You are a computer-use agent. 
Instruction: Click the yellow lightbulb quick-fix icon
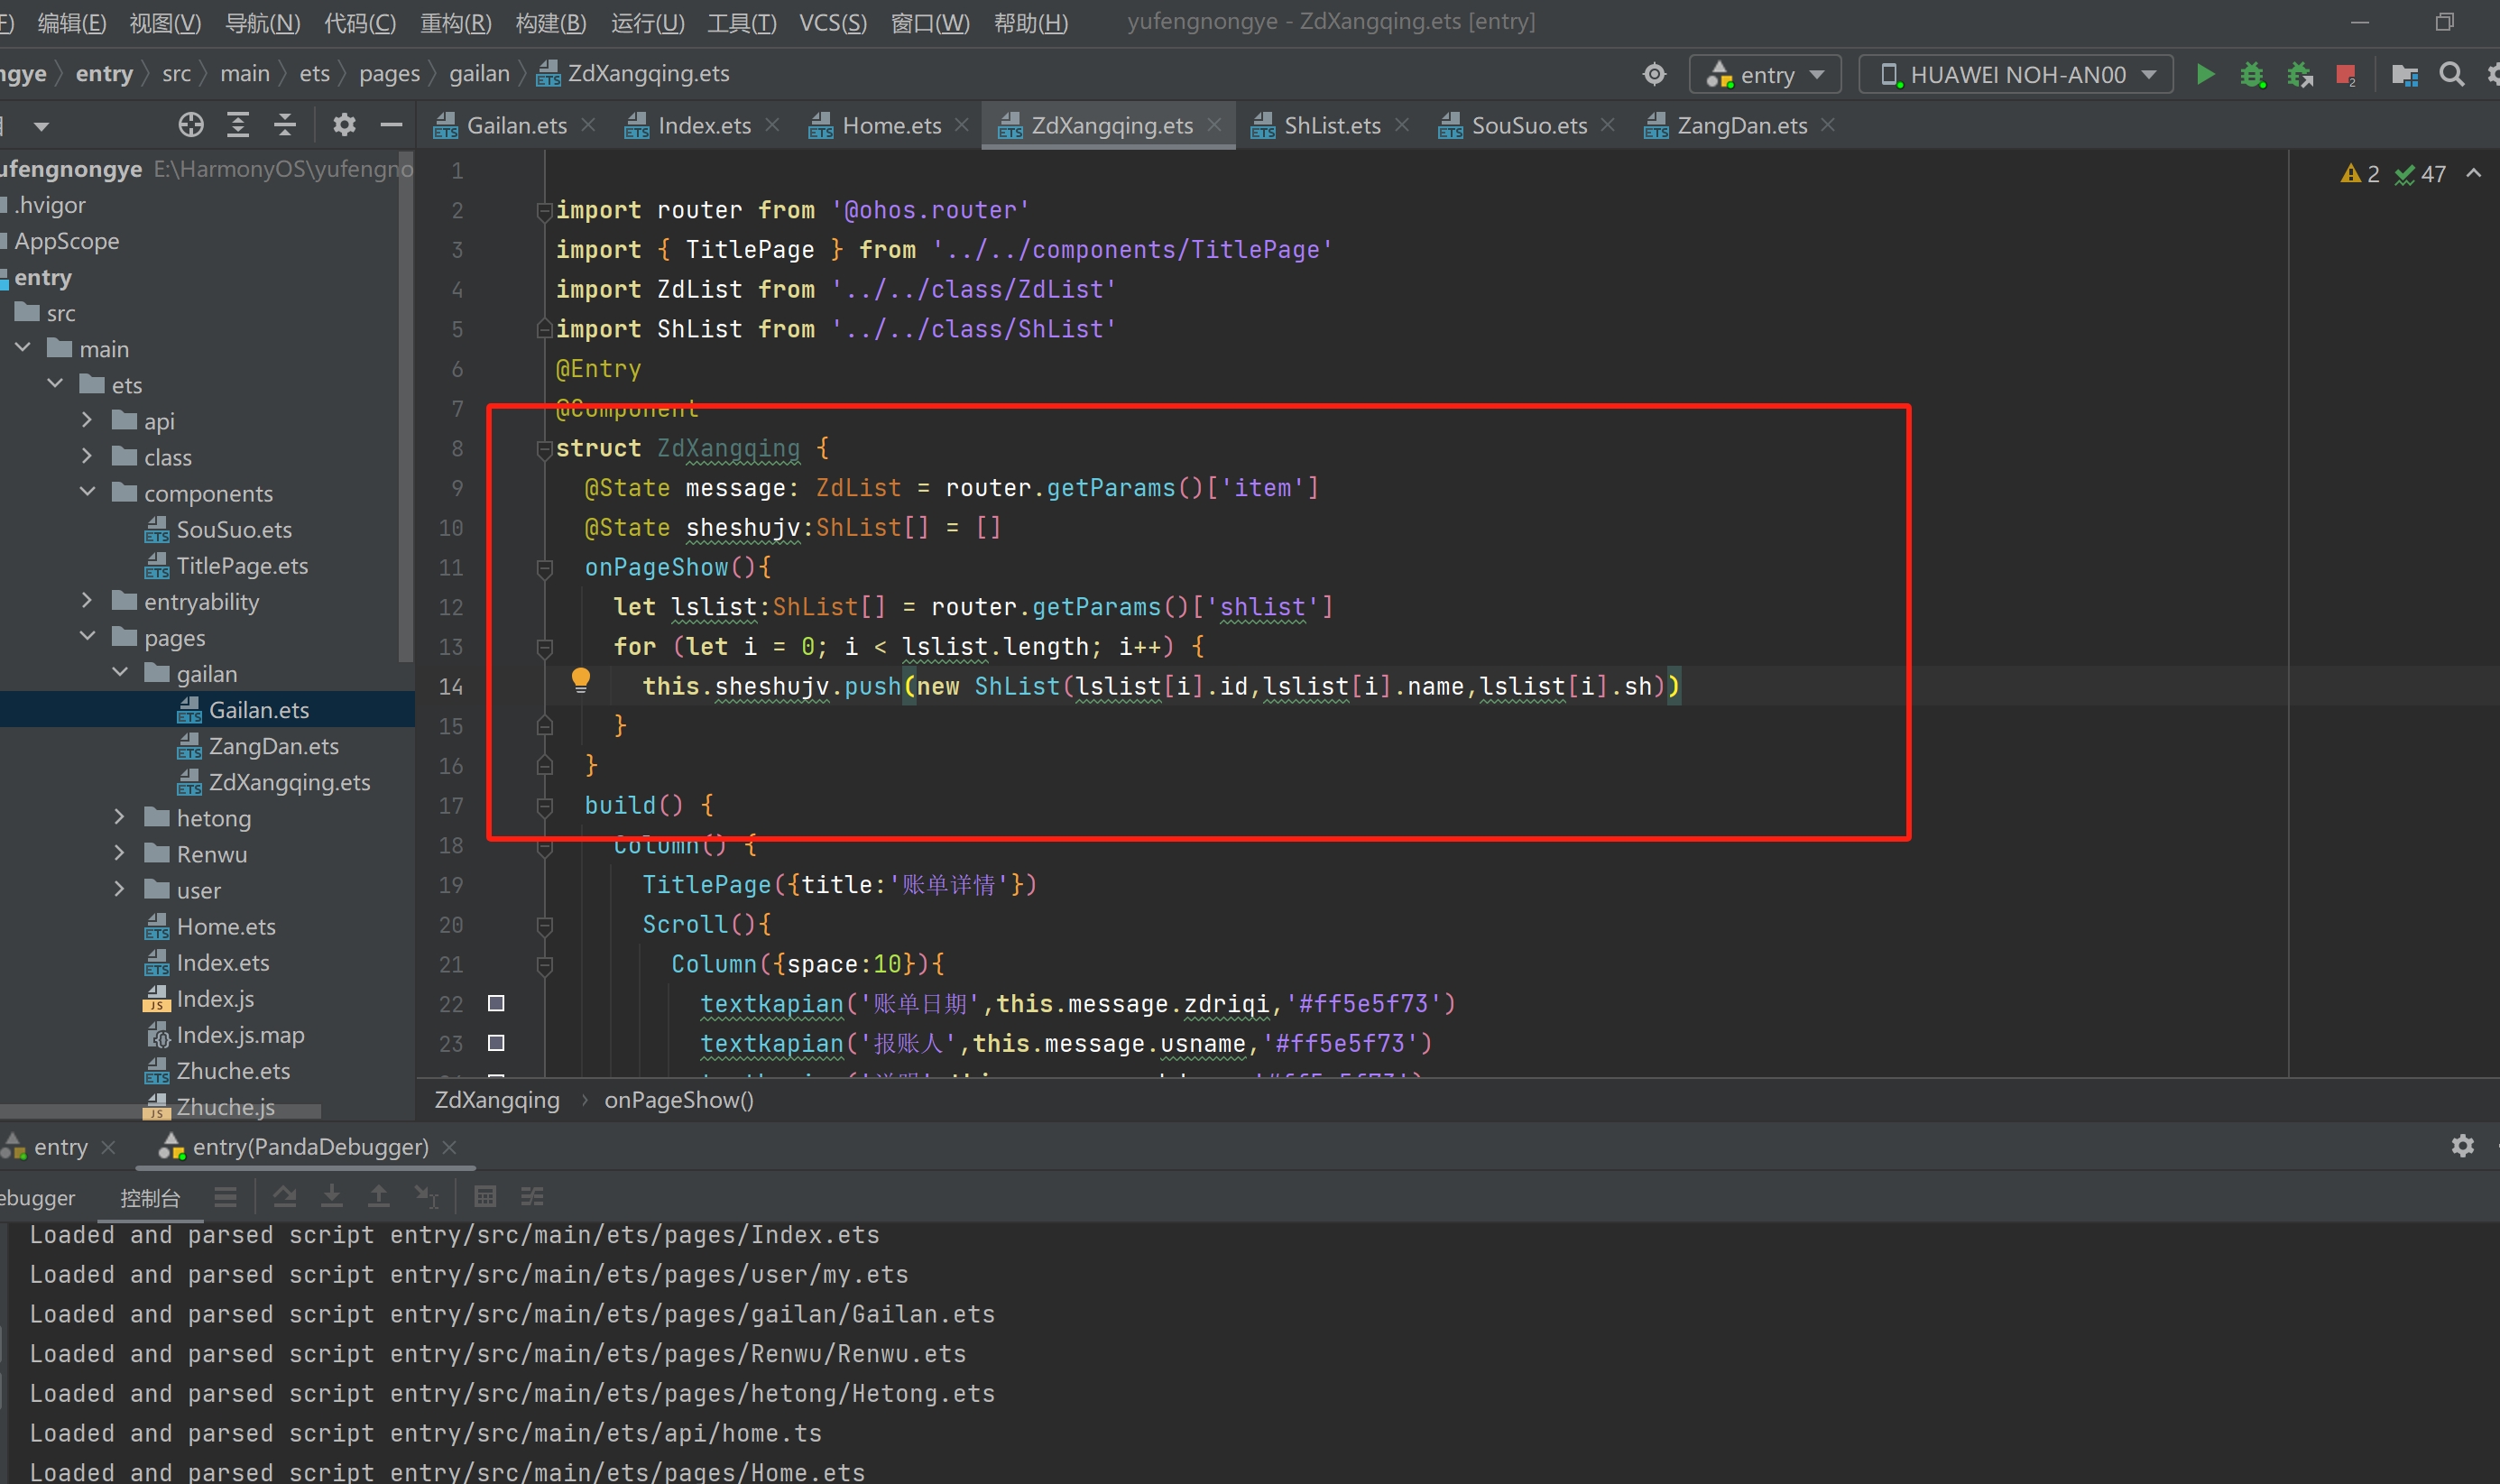click(580, 680)
